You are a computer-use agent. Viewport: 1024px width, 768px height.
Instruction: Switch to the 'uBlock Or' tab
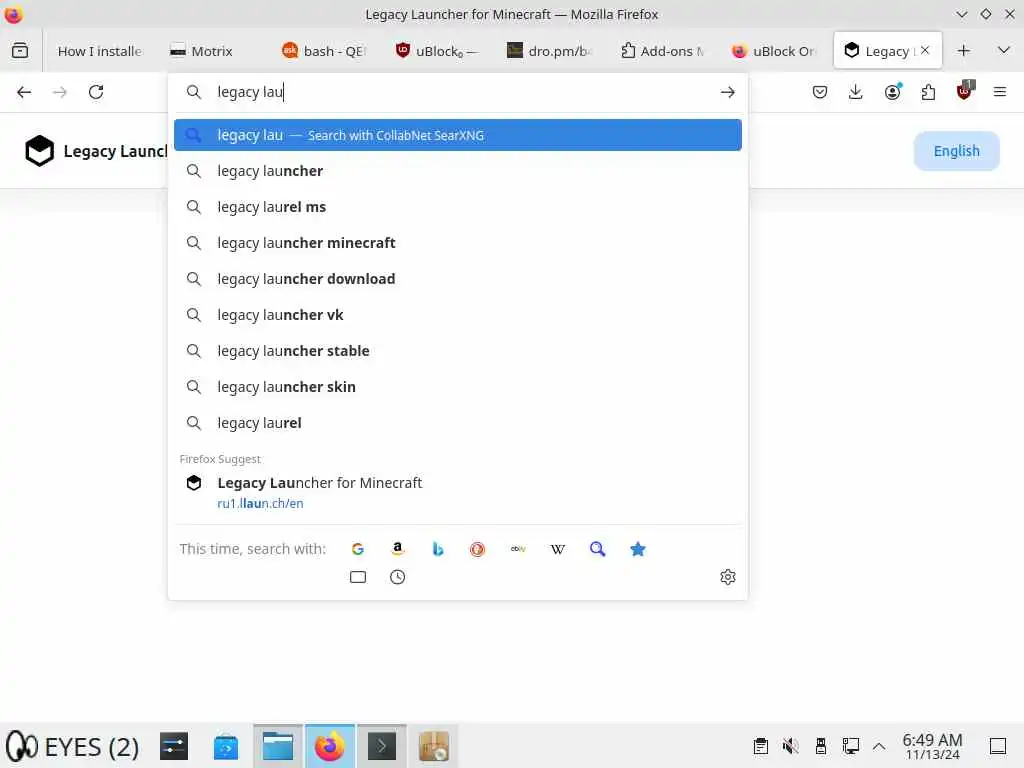click(x=775, y=51)
